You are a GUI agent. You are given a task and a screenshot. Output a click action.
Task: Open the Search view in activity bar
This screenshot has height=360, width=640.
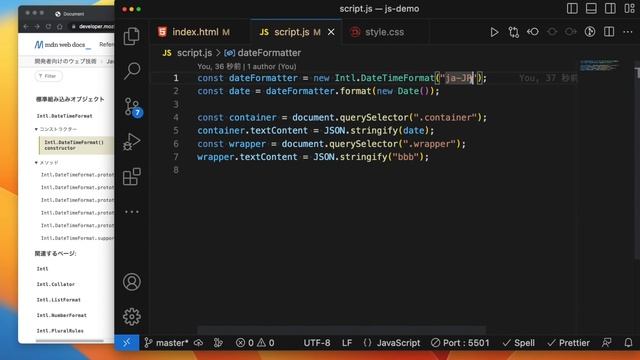pyautogui.click(x=132, y=71)
